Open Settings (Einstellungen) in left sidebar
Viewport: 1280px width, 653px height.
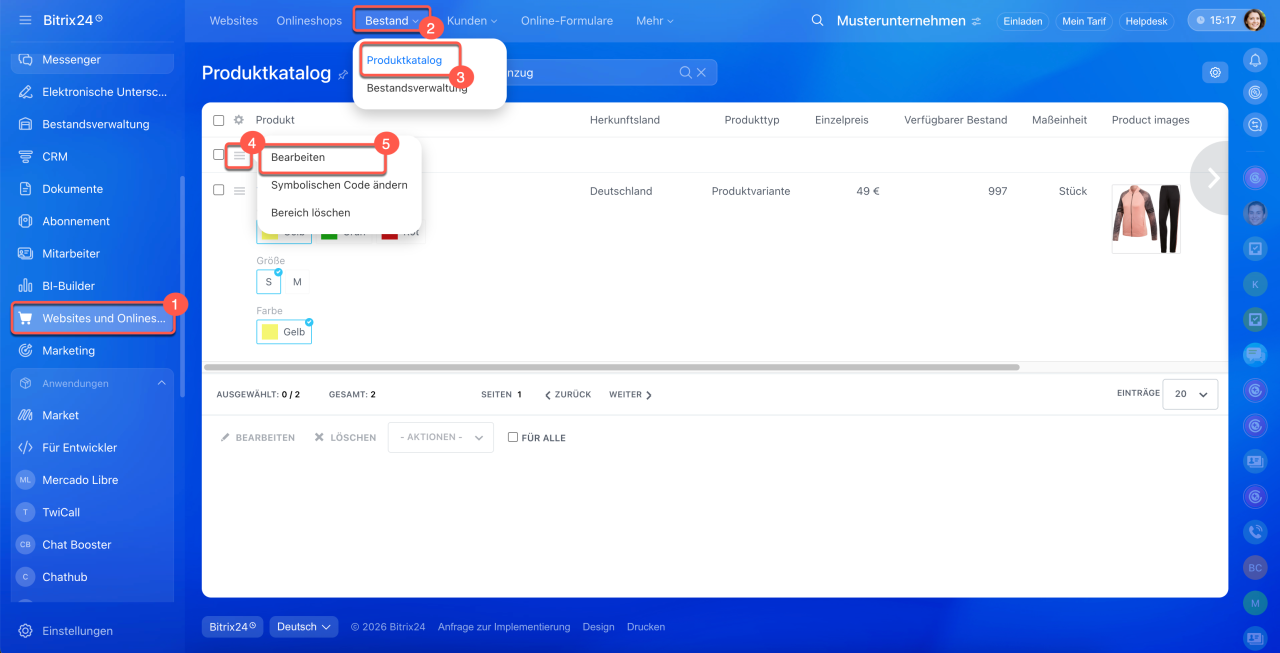point(77,631)
